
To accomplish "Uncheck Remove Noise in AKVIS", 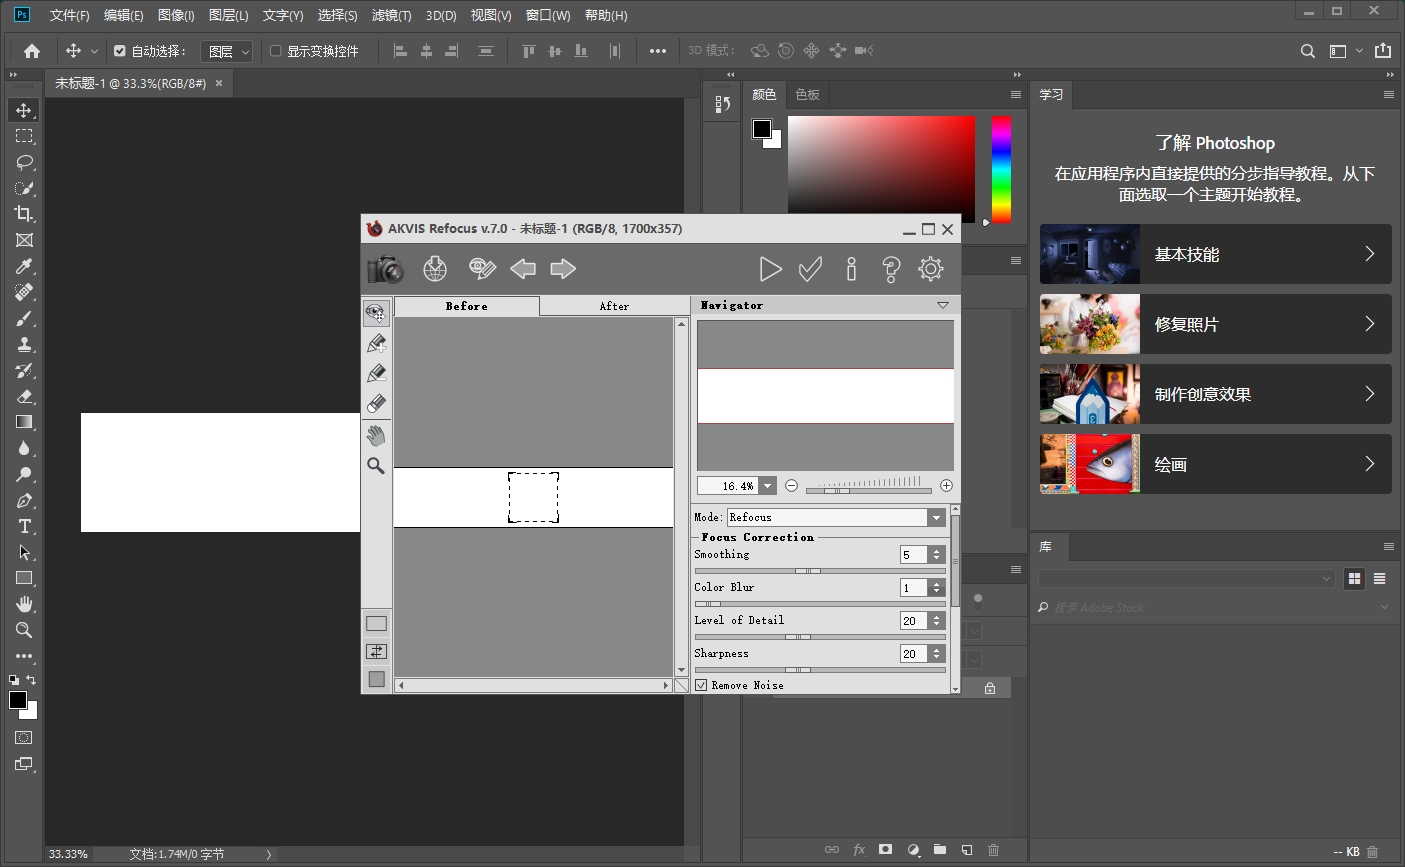I will click(x=701, y=685).
